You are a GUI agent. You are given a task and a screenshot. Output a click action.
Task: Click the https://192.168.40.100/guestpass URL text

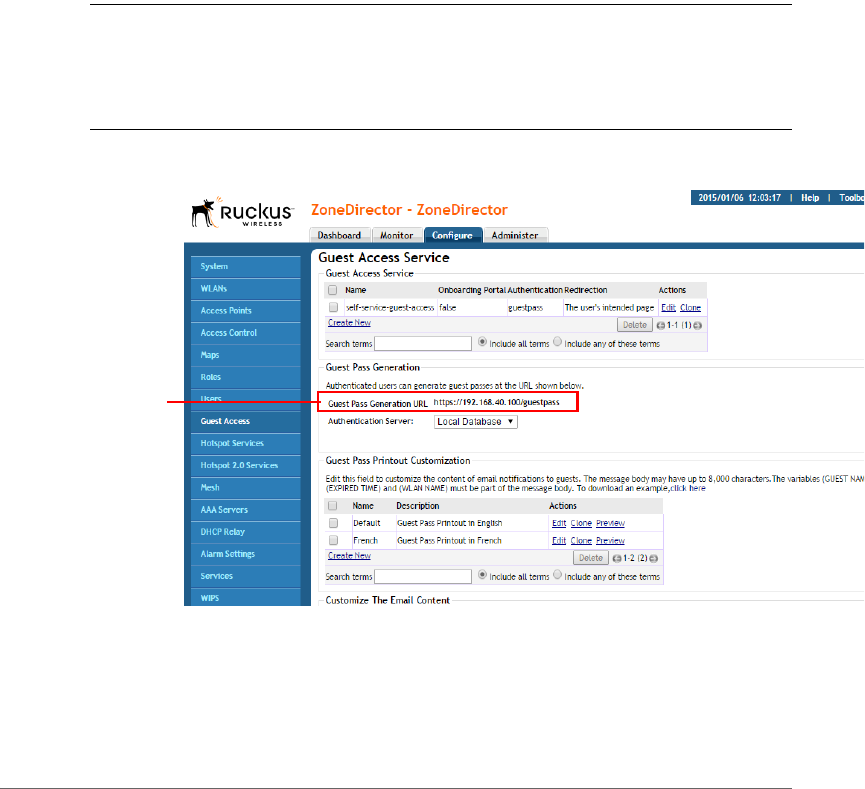[496, 402]
